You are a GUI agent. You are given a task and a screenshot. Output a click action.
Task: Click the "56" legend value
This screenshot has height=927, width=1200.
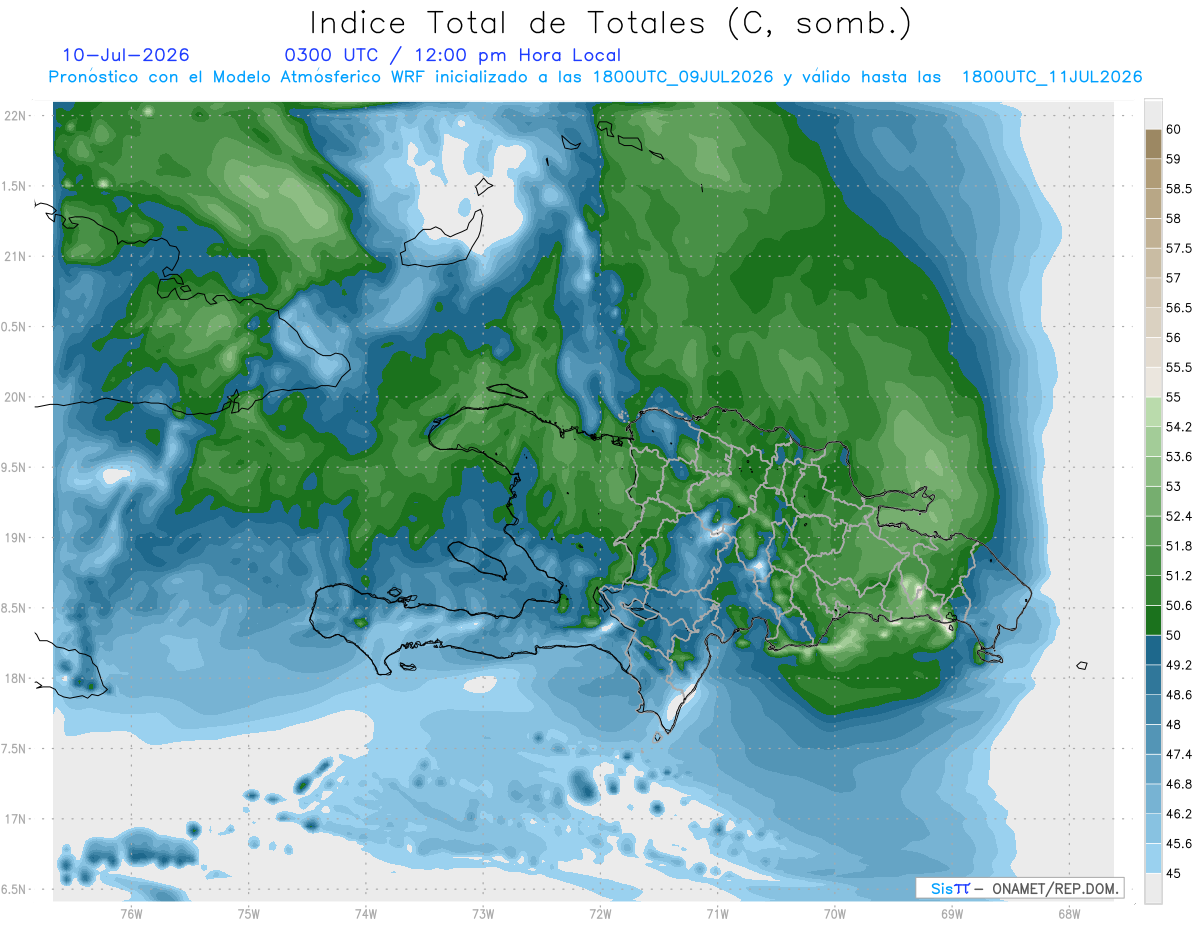1173,337
